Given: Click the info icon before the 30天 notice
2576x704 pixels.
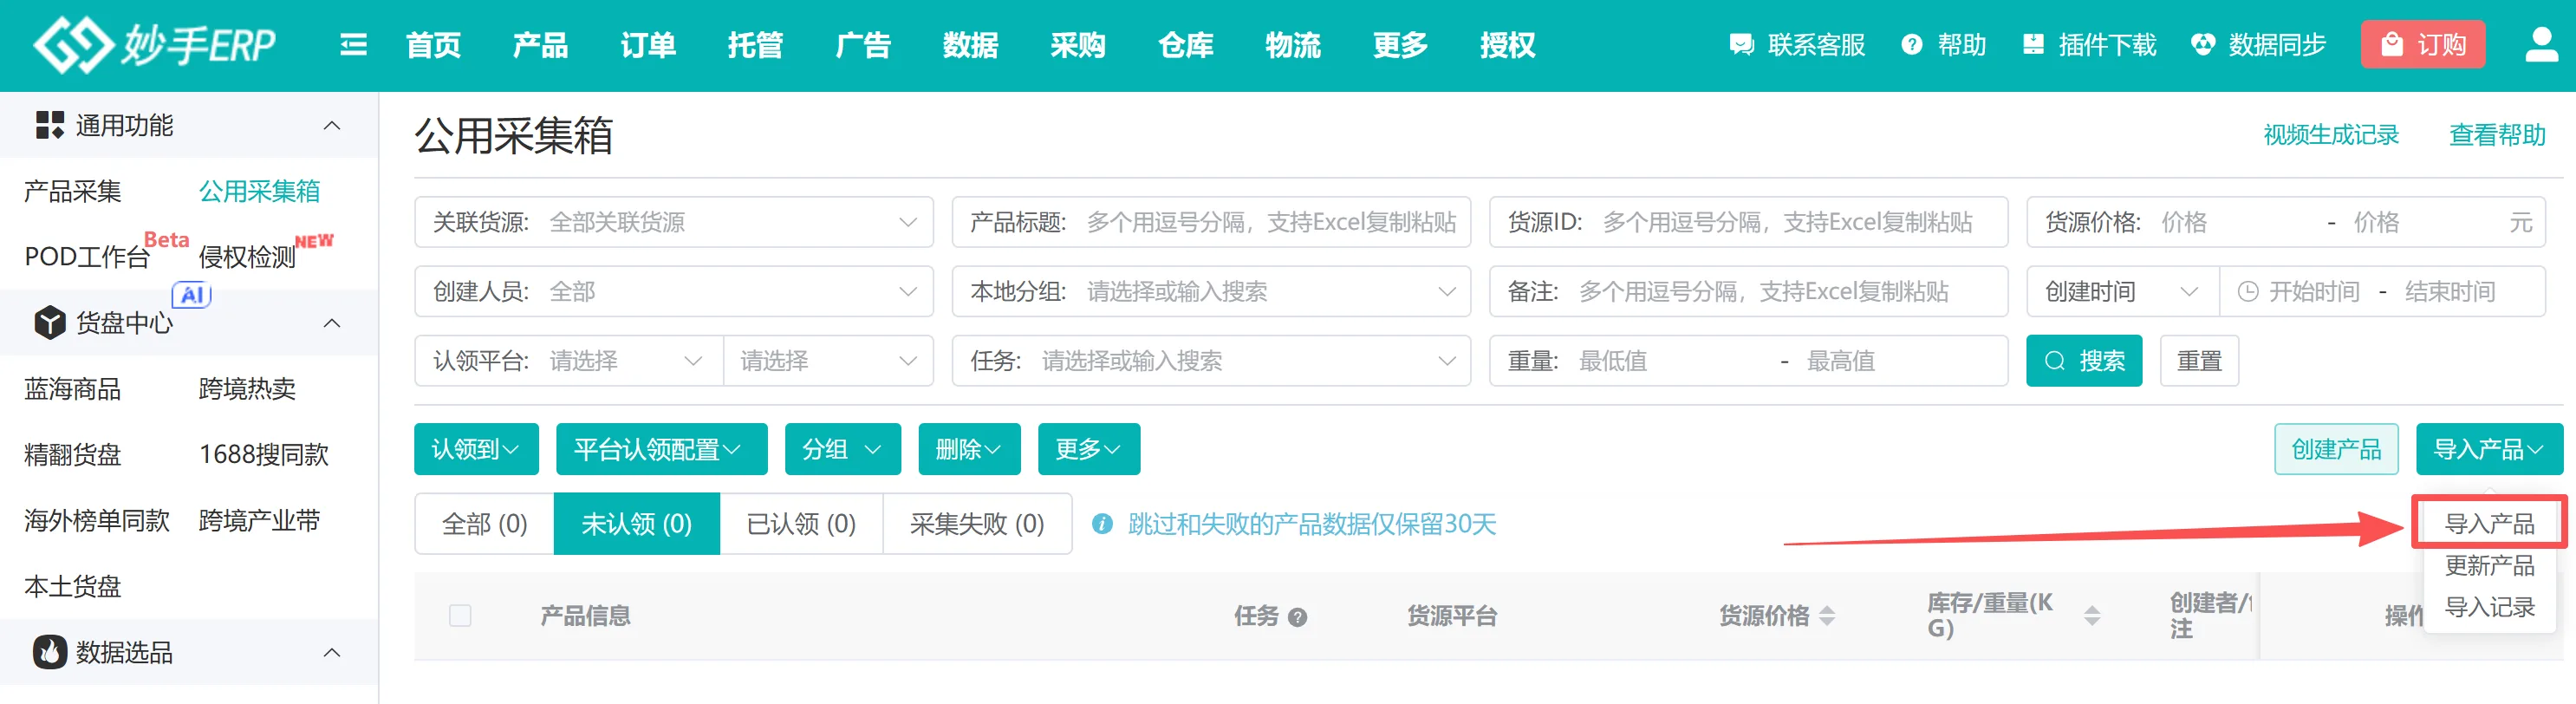Looking at the screenshot, I should tap(1101, 524).
